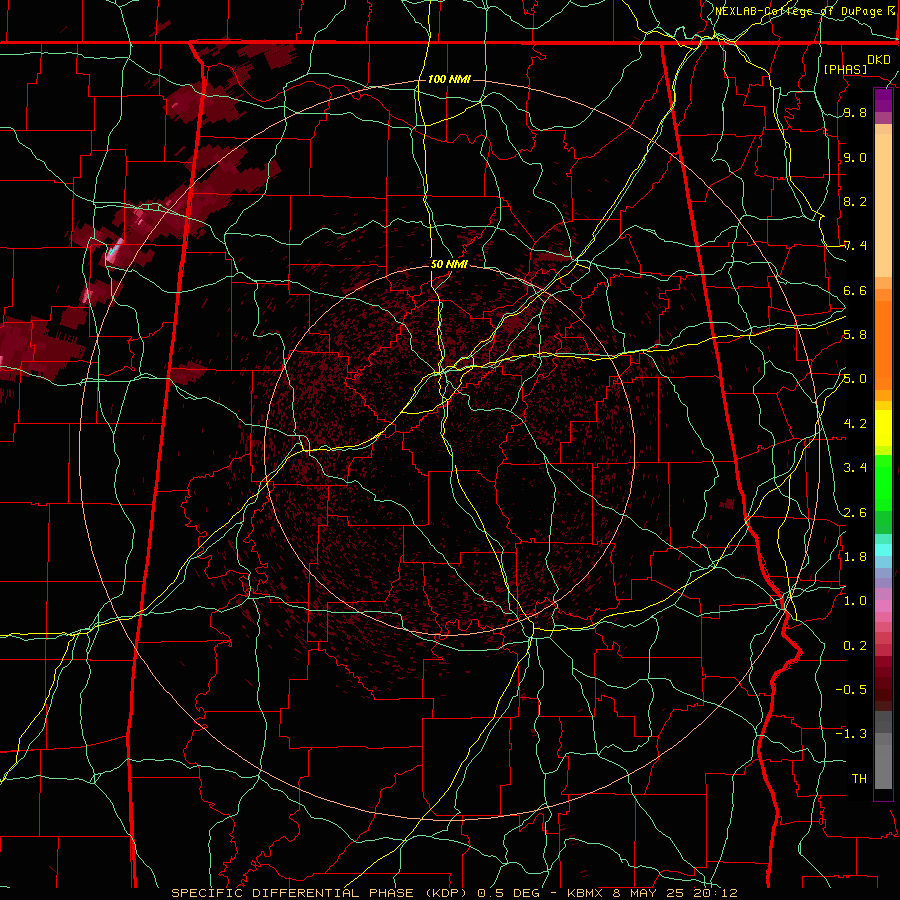Viewport: 900px width, 900px height.
Task: Click the 0.2 scale value
Action: click(x=855, y=646)
